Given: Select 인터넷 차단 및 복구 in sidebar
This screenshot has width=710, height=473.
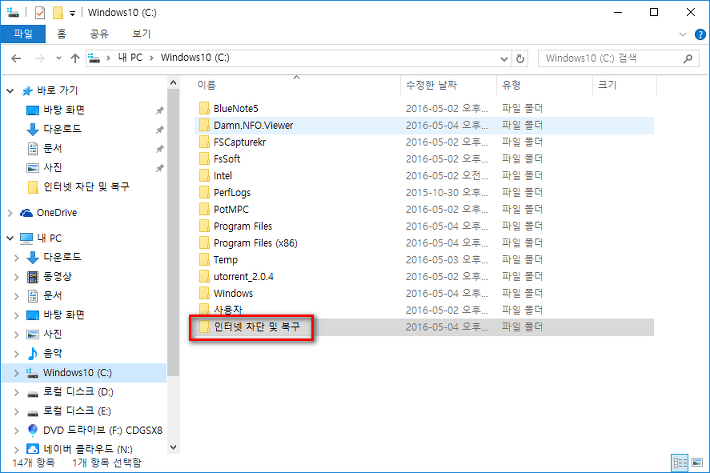Looking at the screenshot, I should point(86,186).
